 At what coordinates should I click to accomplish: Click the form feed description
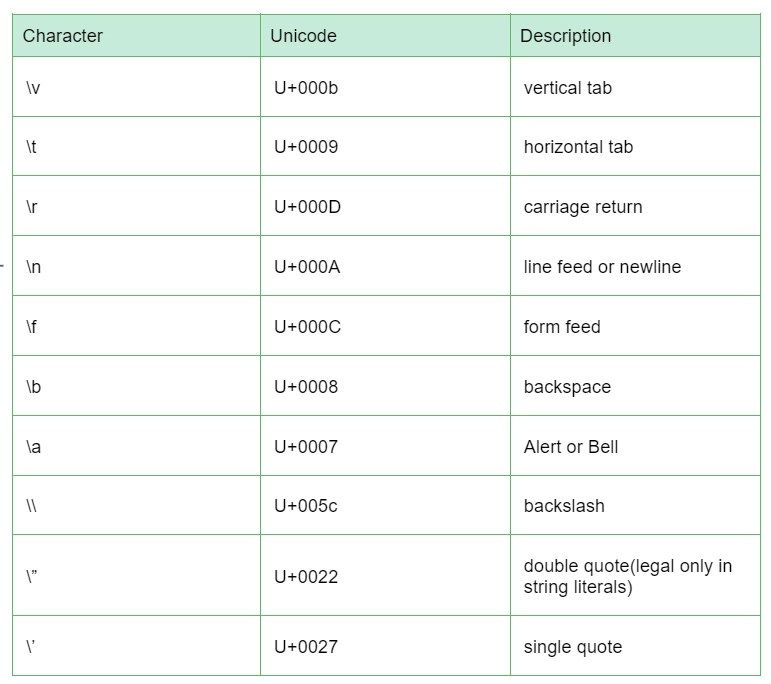click(x=562, y=327)
